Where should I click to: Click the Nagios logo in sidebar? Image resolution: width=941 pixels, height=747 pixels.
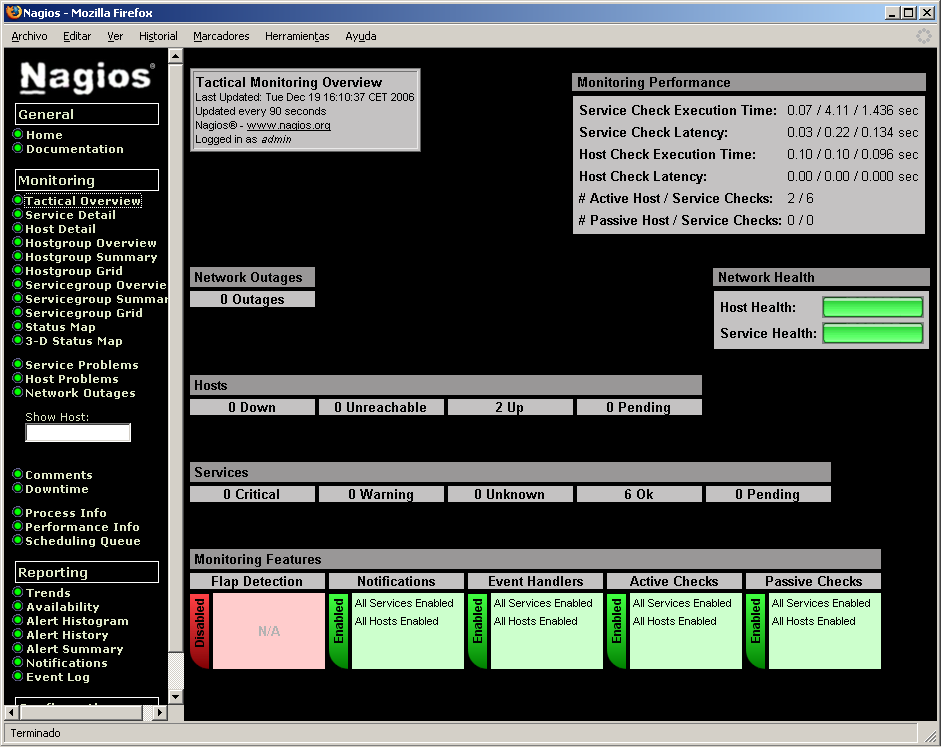[x=87, y=77]
